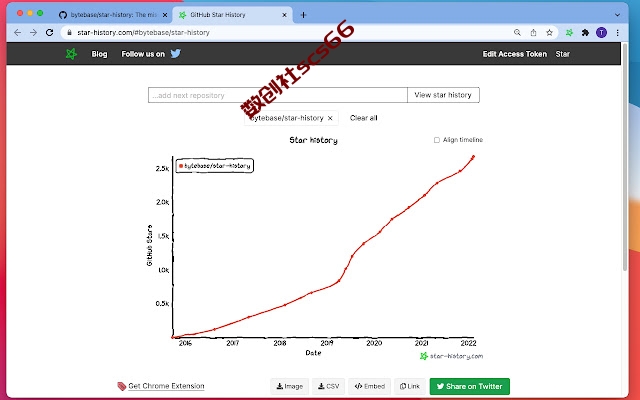
Task: Download the chart with the Image button
Action: (289, 386)
